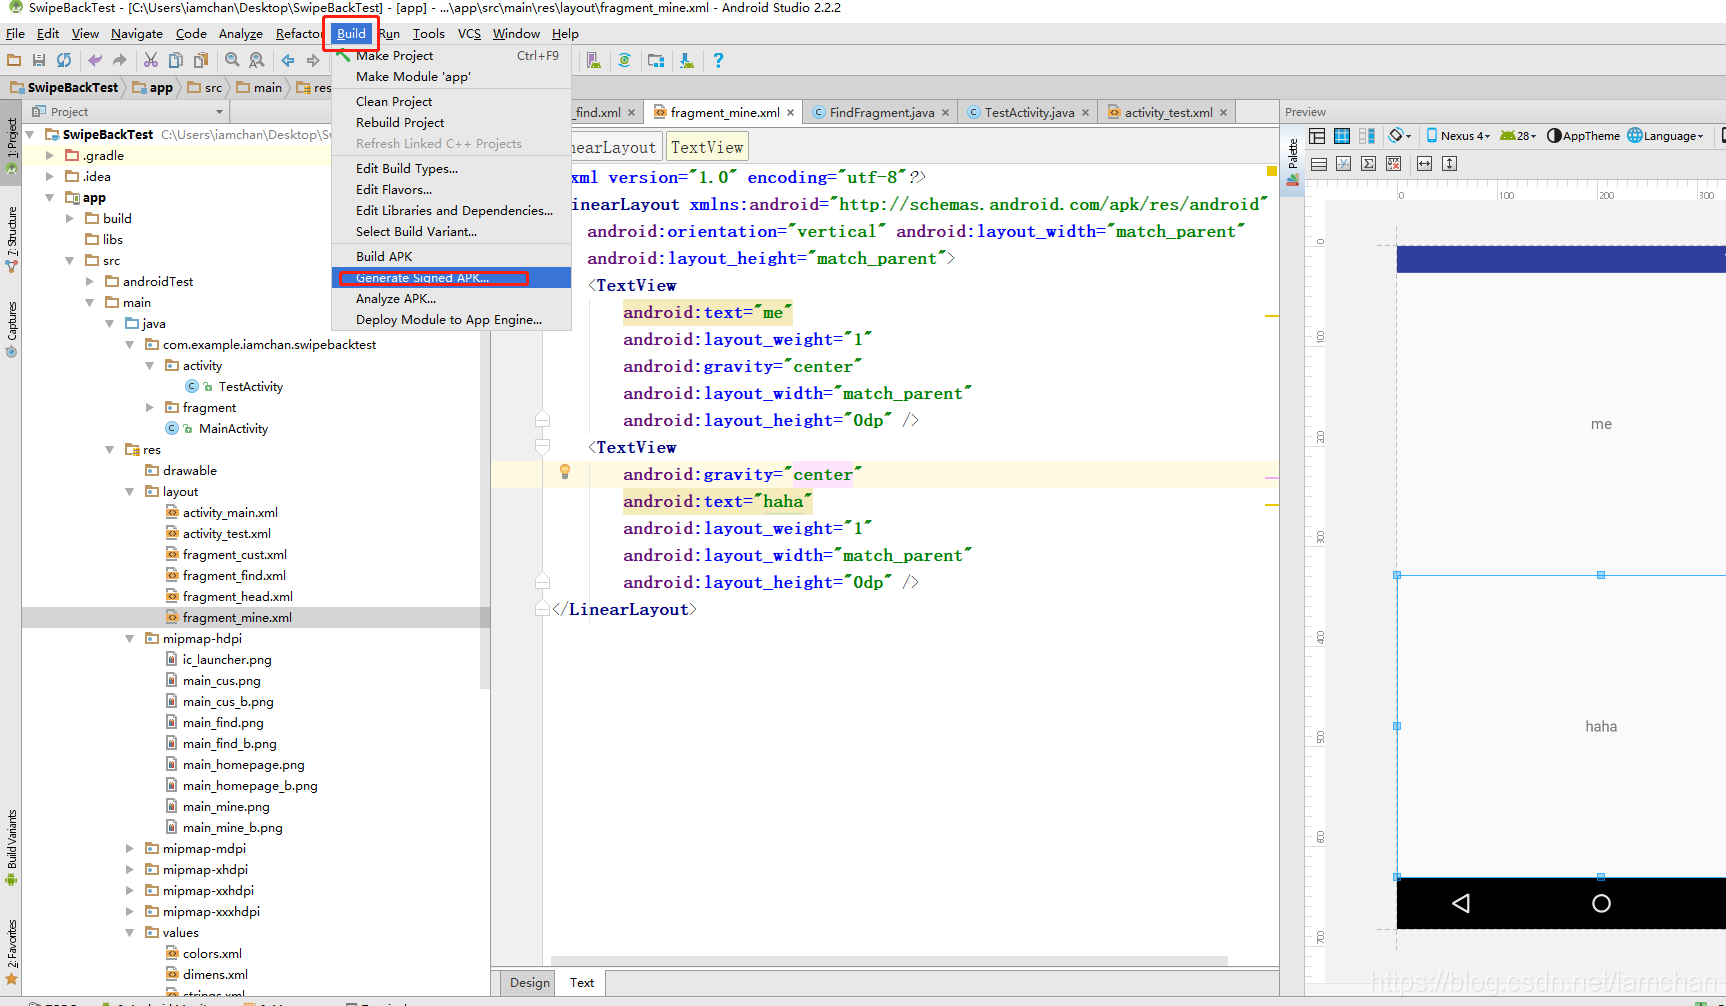
Task: Click the Convert orientation icon in preview toolbar
Action: tap(1319, 163)
